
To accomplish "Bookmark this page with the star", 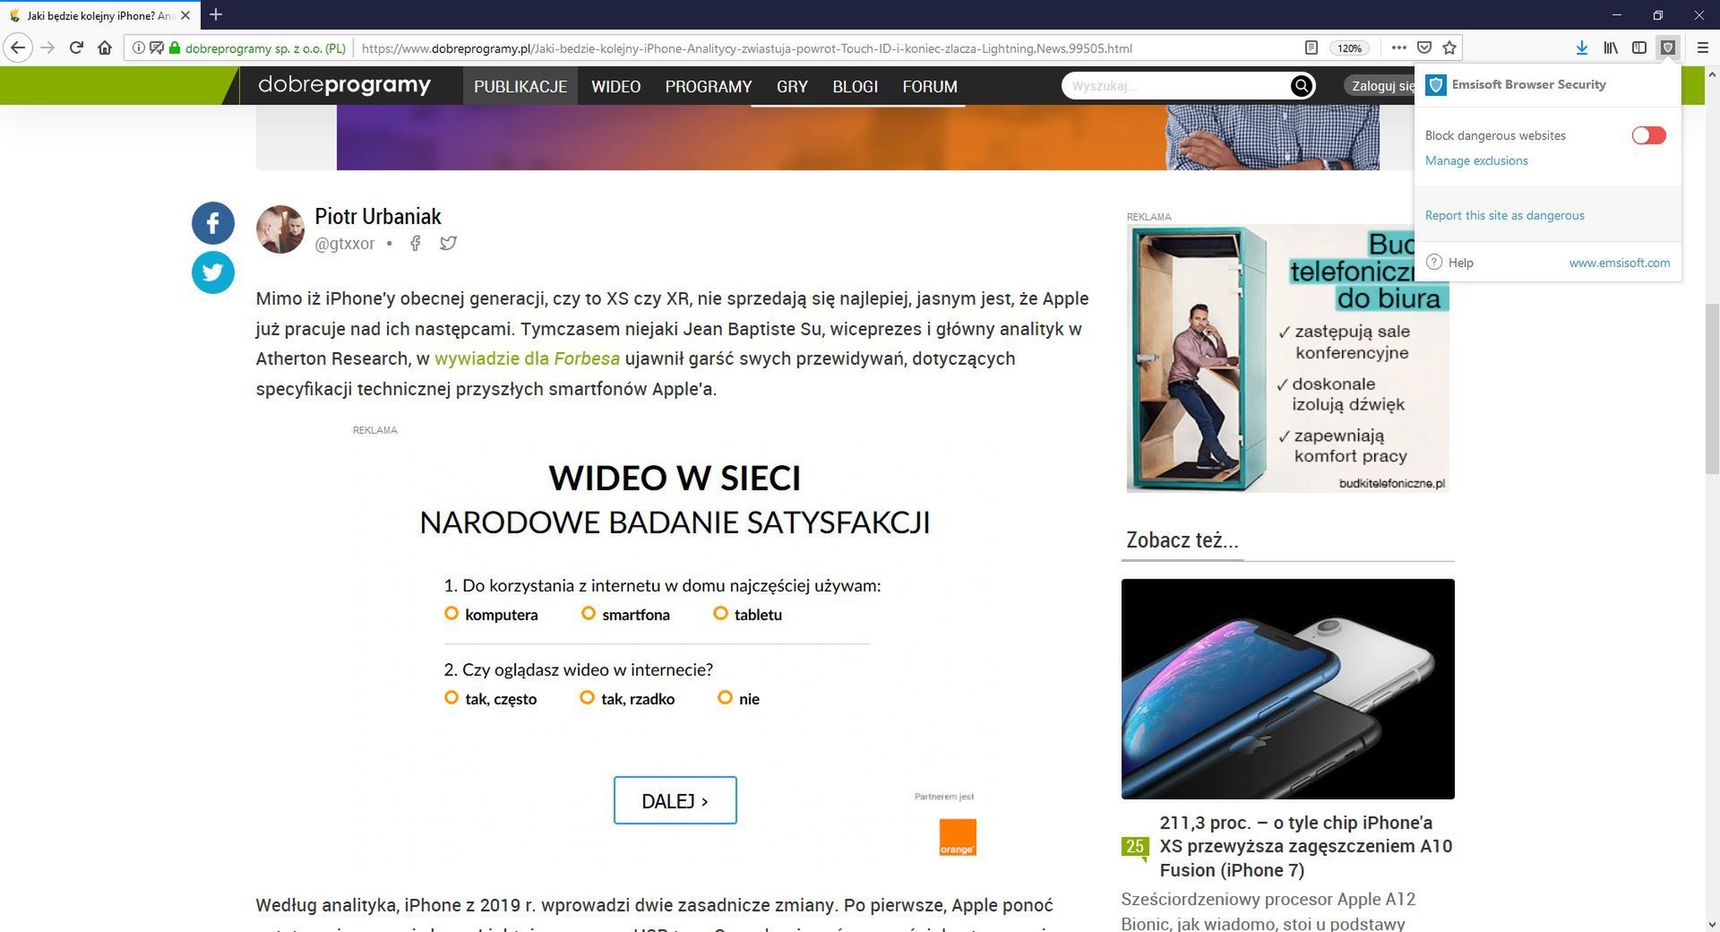I will pyautogui.click(x=1449, y=47).
